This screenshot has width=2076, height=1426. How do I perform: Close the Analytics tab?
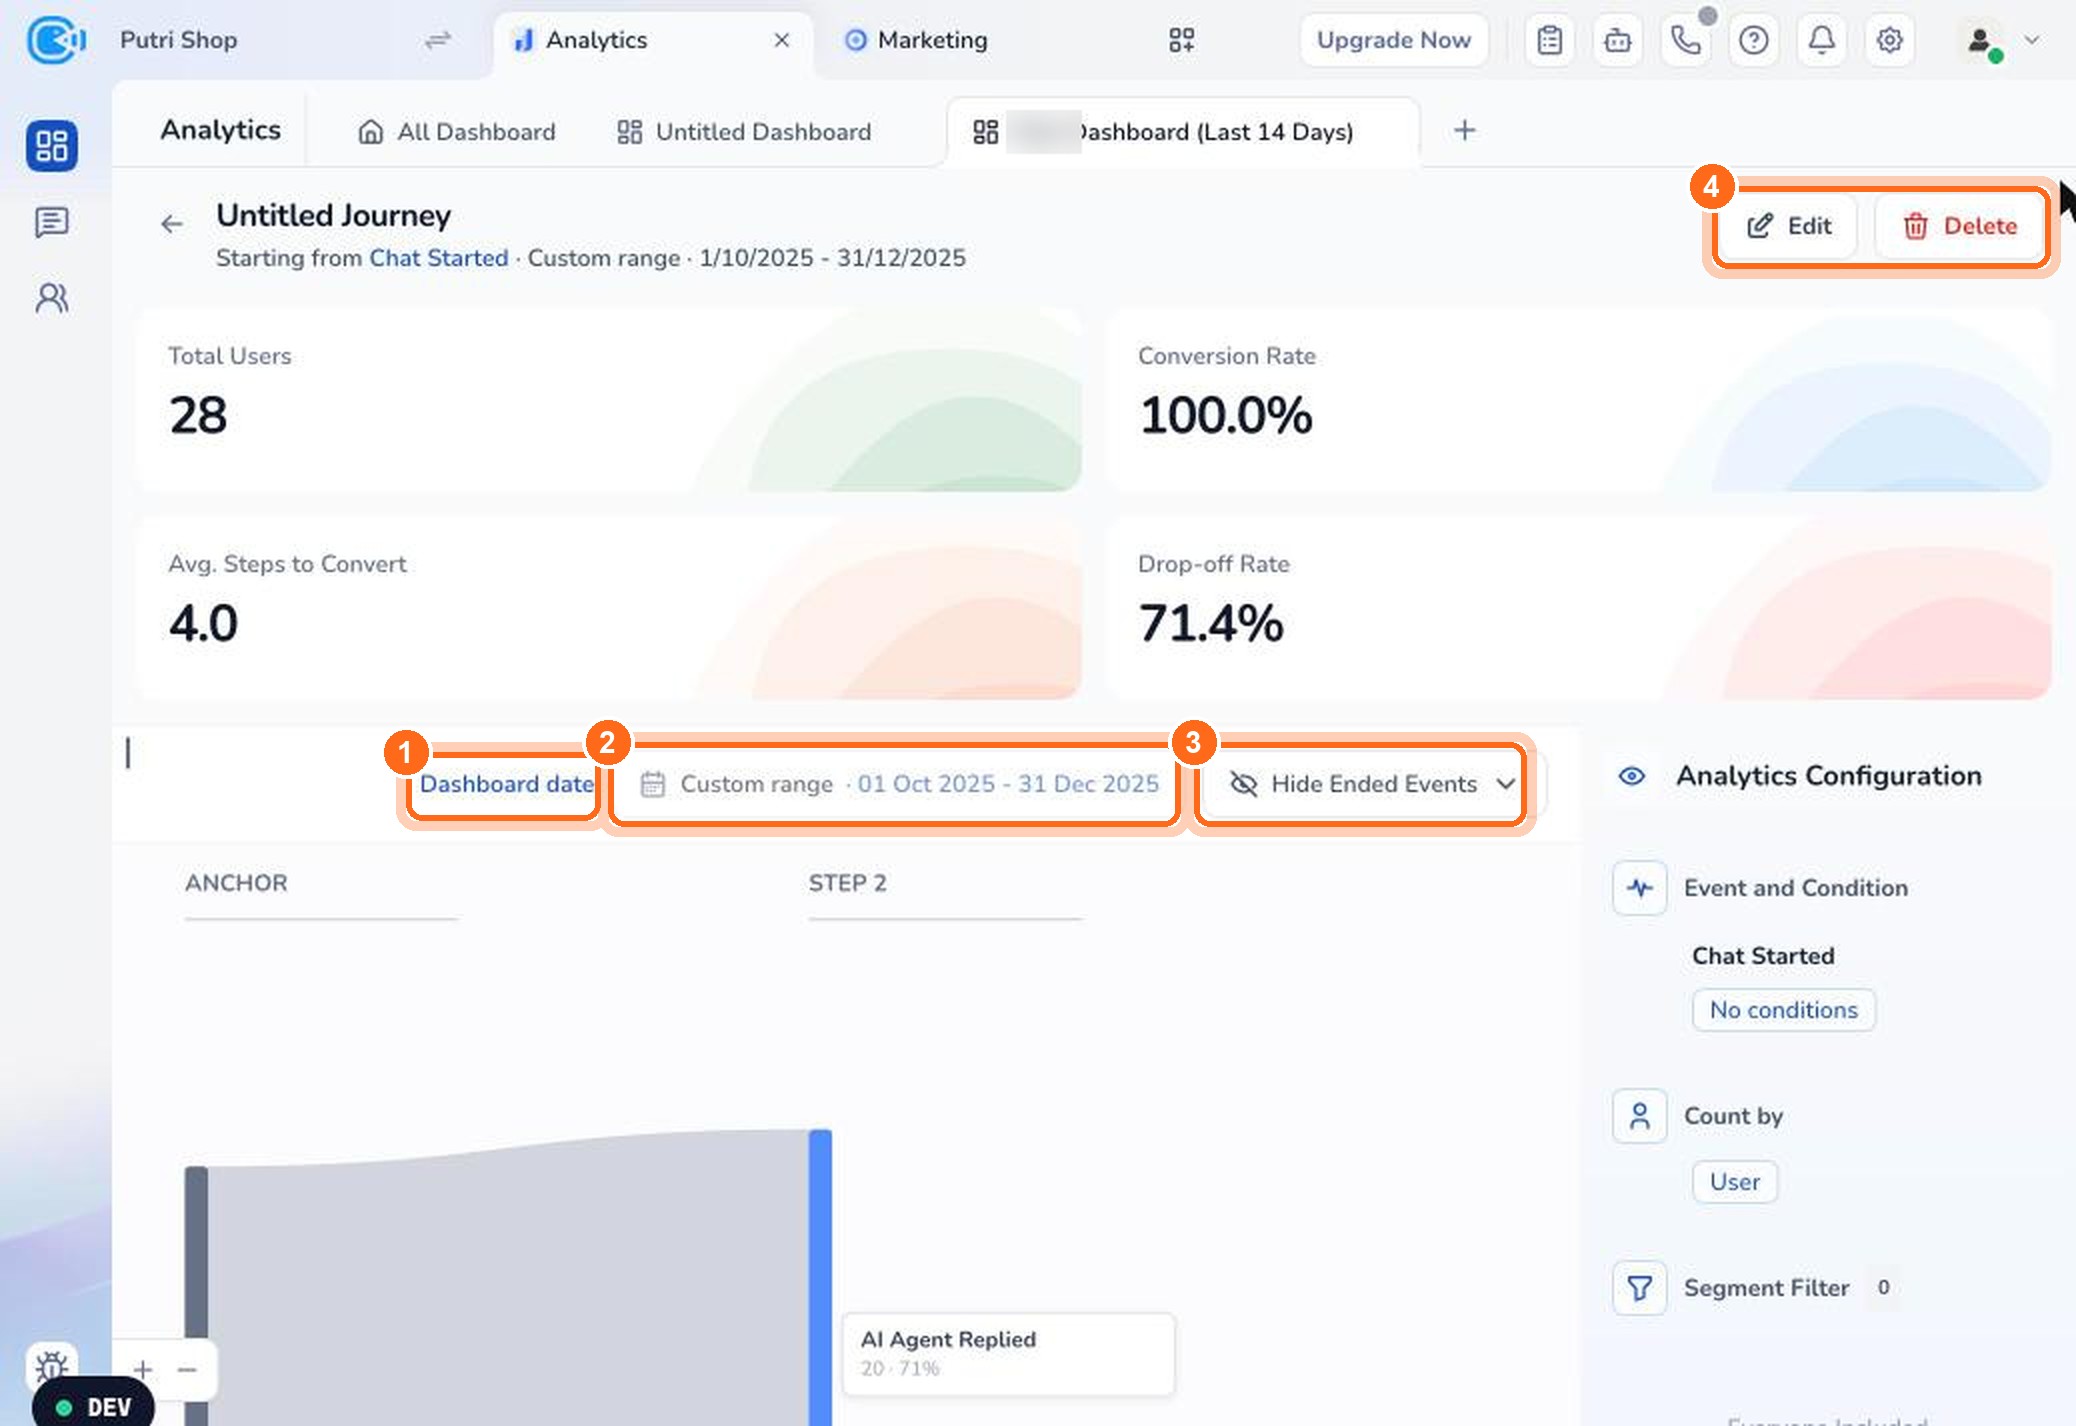pyautogui.click(x=782, y=40)
